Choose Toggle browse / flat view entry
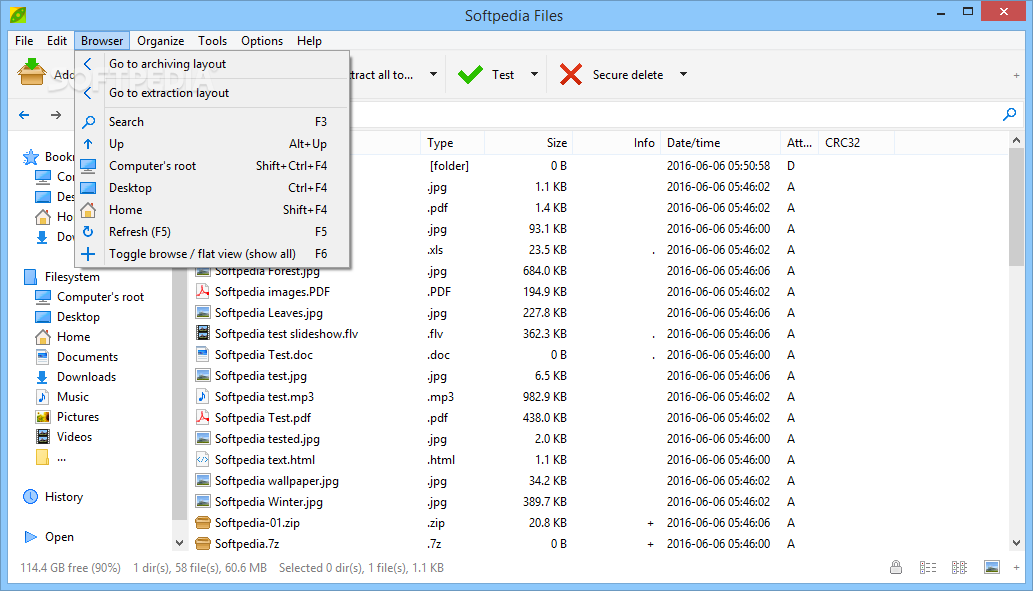This screenshot has height=591, width=1033. tap(212, 254)
